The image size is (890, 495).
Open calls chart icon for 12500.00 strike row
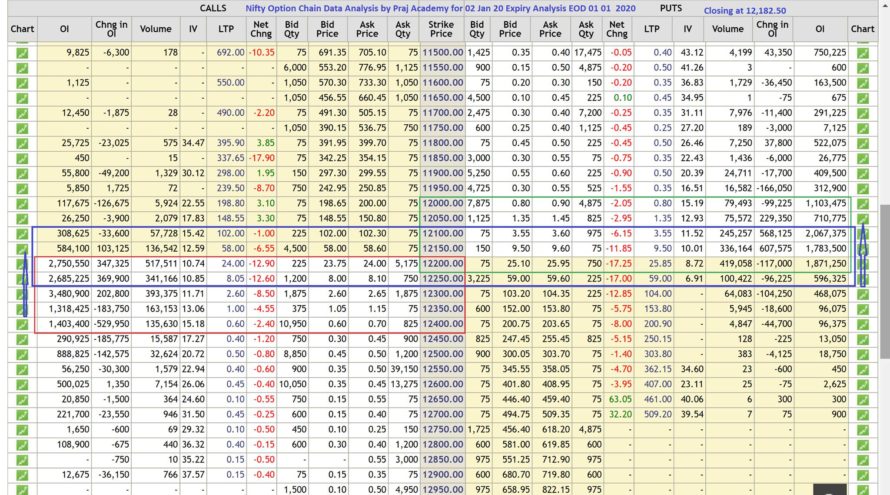pyautogui.click(x=22, y=354)
